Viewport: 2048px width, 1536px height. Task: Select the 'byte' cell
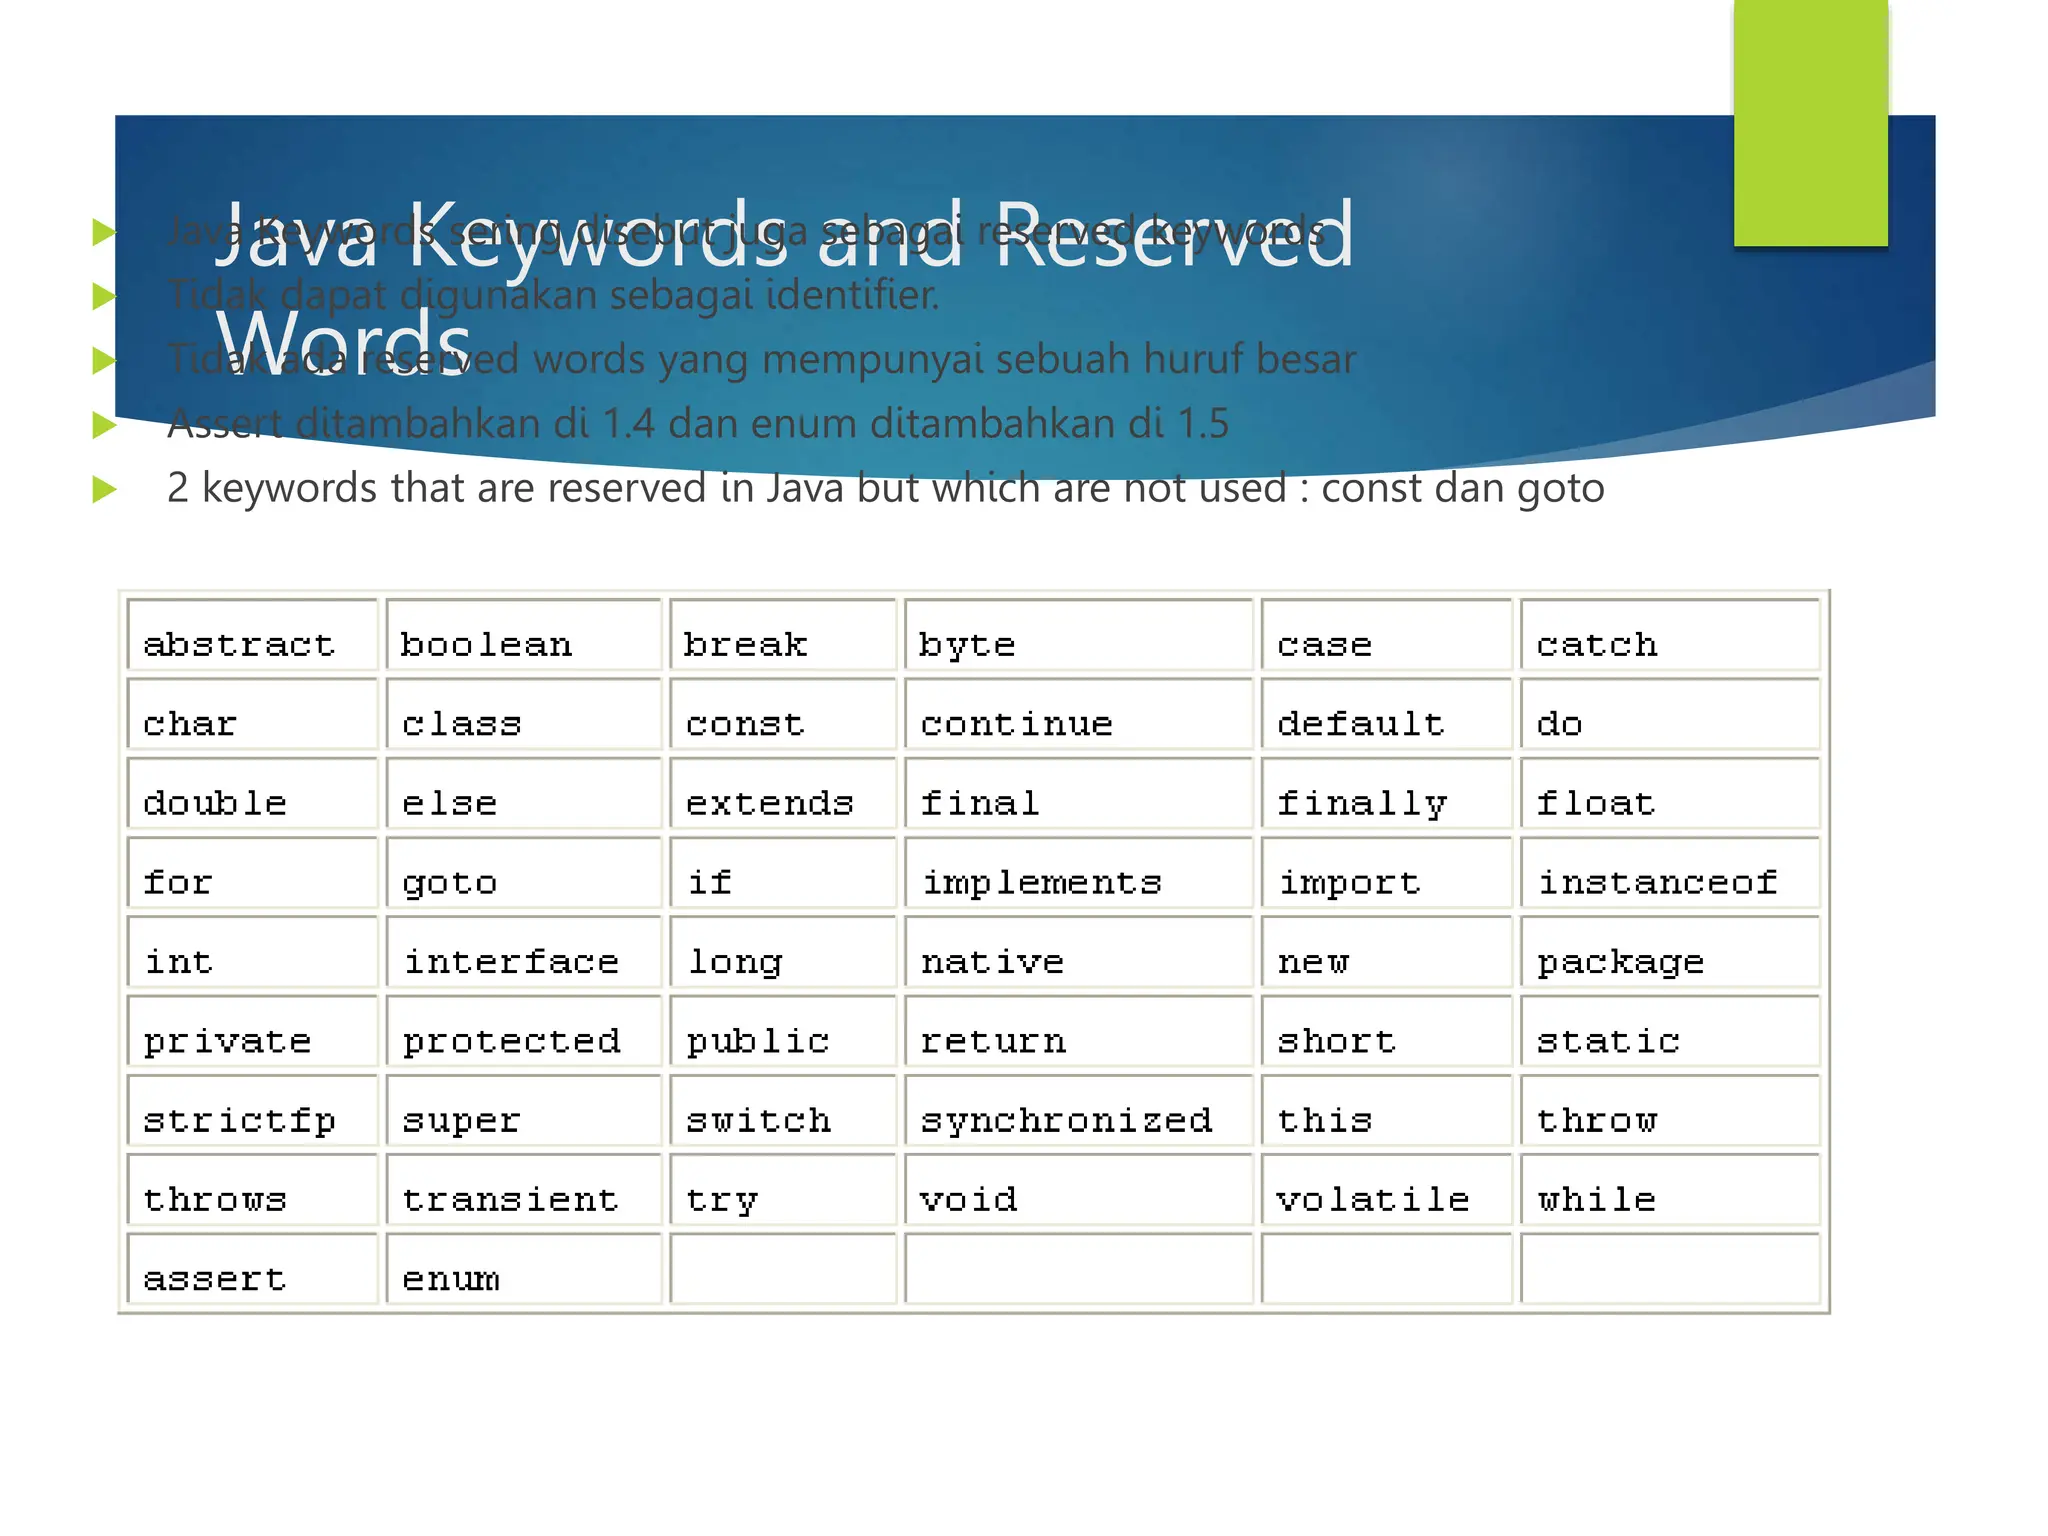(1078, 635)
